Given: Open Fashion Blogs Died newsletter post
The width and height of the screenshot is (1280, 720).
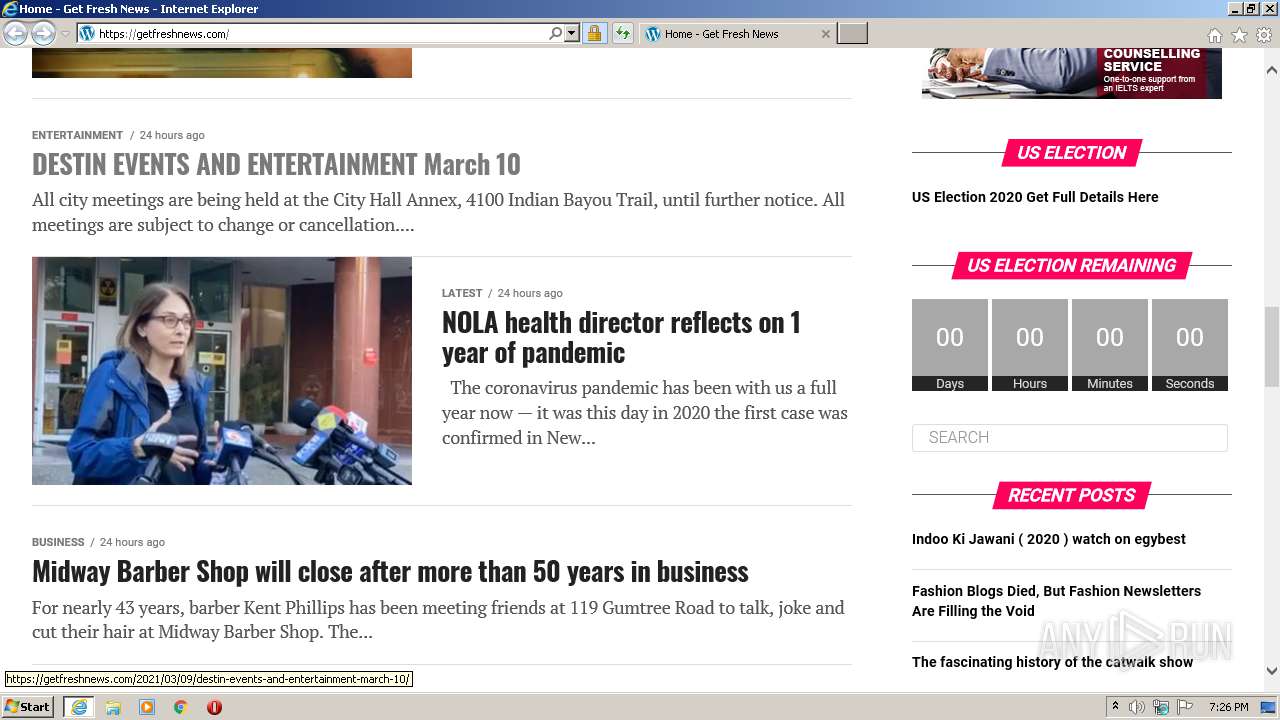Looking at the screenshot, I should coord(1056,601).
